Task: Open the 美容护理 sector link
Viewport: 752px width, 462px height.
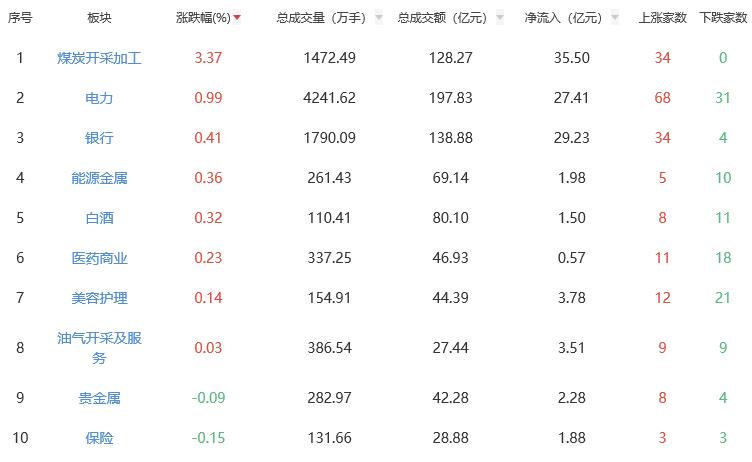Action: pyautogui.click(x=99, y=298)
